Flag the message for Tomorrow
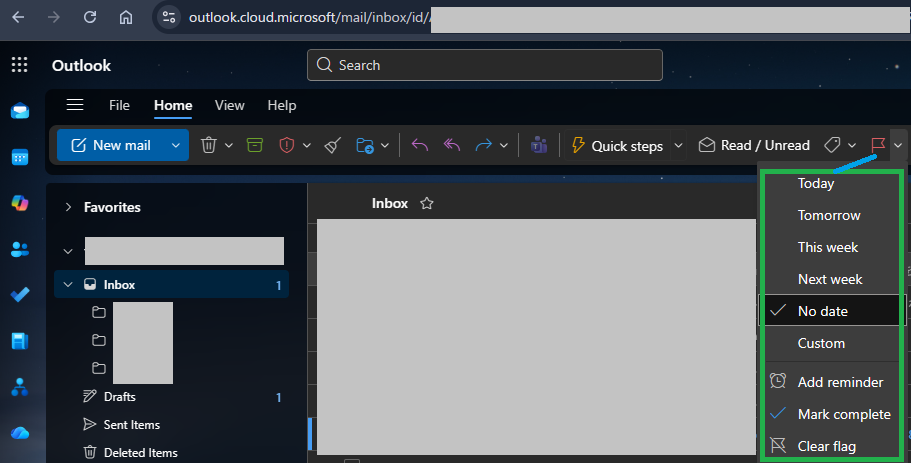 click(831, 216)
